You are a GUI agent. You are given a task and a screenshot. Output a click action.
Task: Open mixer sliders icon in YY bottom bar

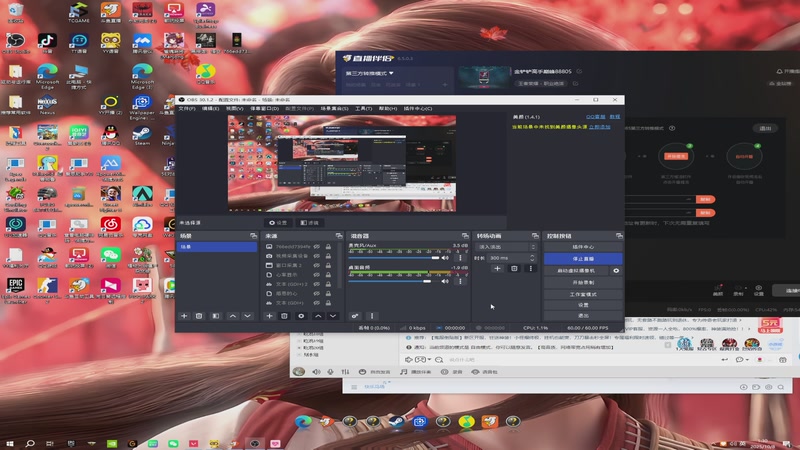tap(345, 372)
